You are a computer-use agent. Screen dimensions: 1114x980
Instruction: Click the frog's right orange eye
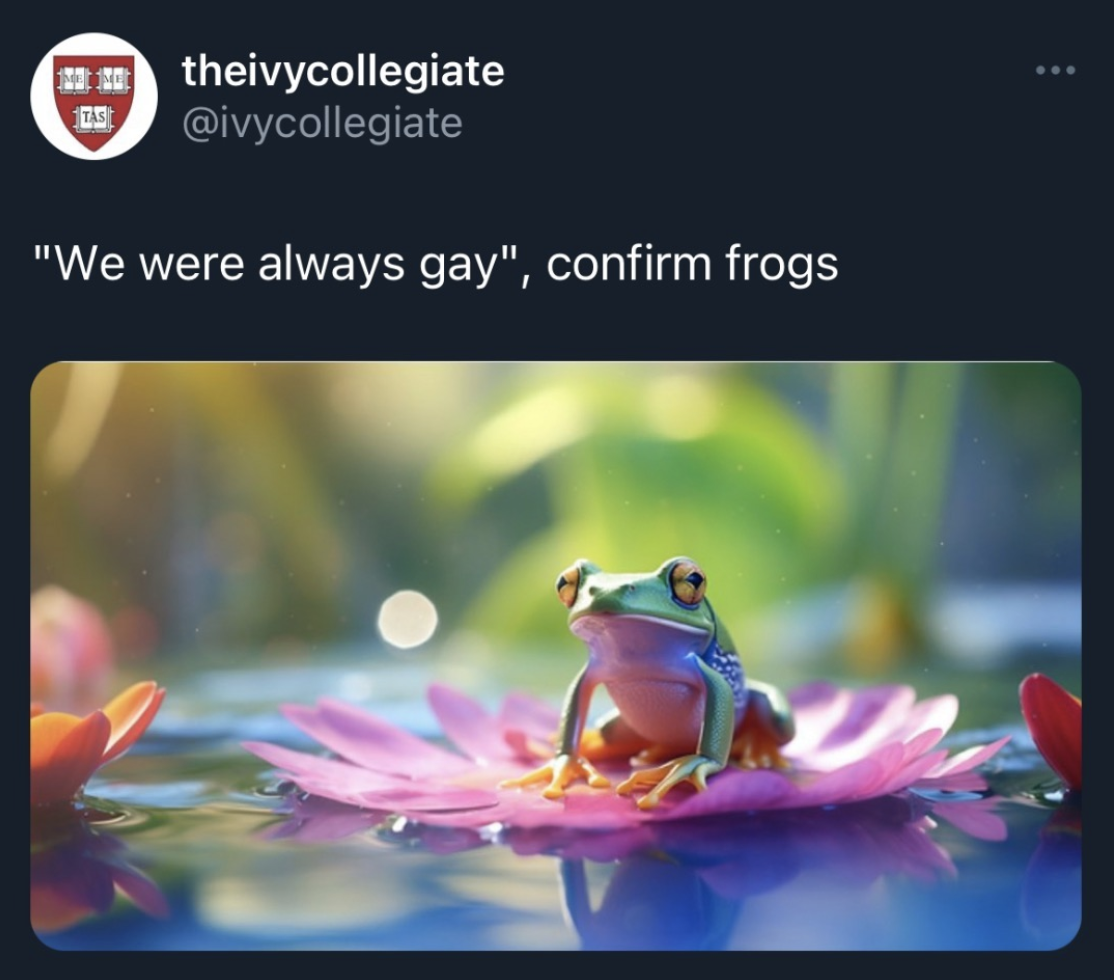tap(686, 583)
